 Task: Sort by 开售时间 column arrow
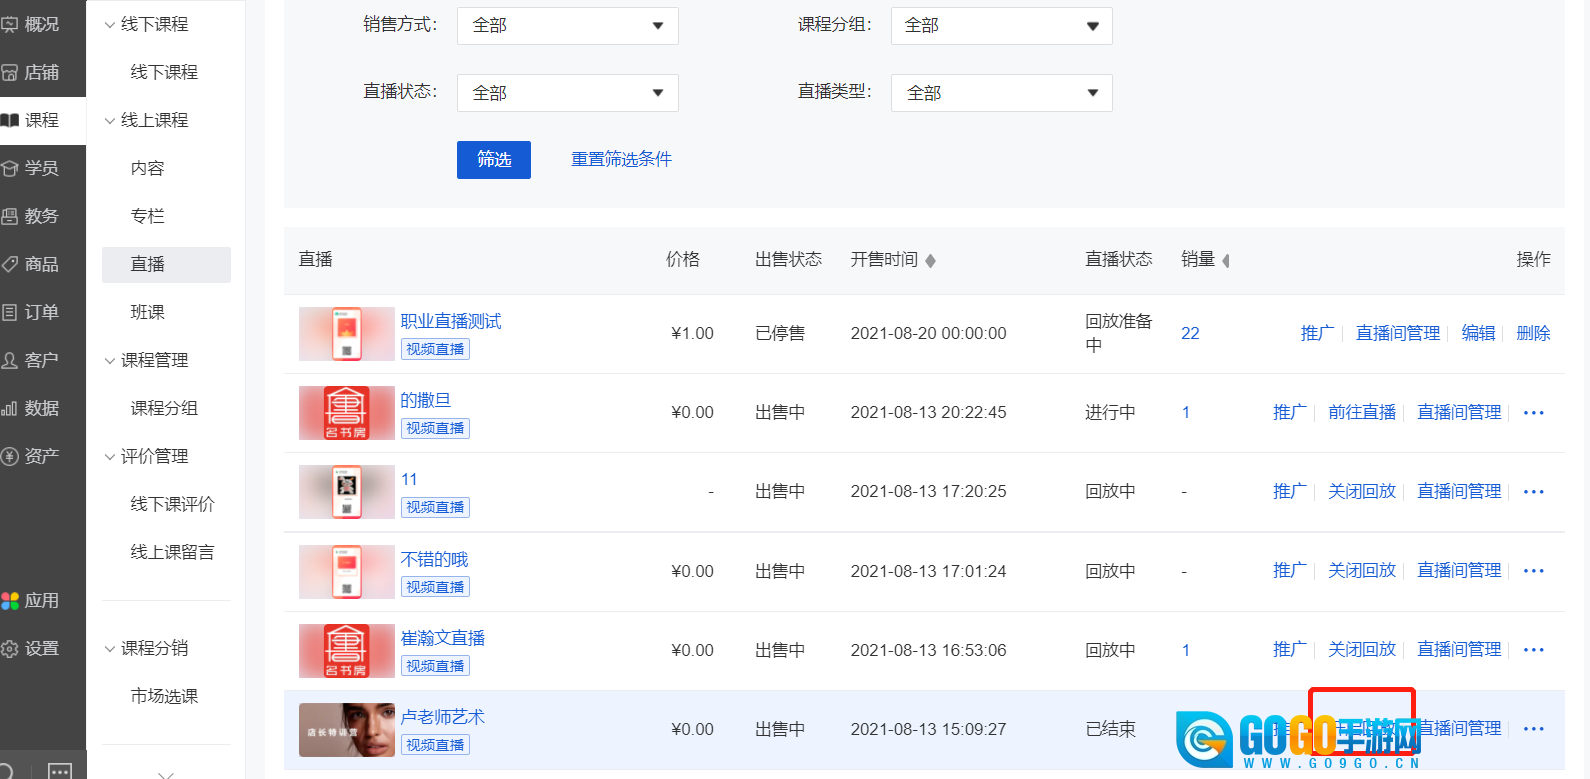pyautogui.click(x=930, y=261)
